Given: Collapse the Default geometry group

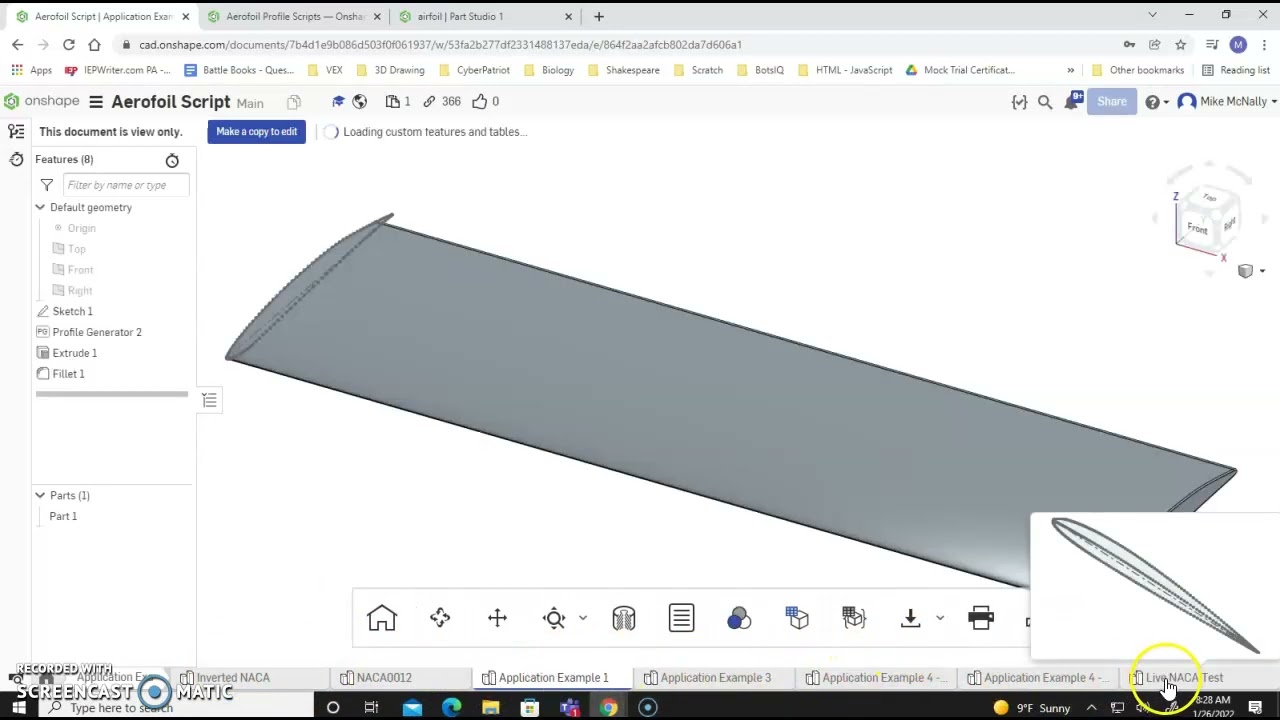Looking at the screenshot, I should 40,207.
